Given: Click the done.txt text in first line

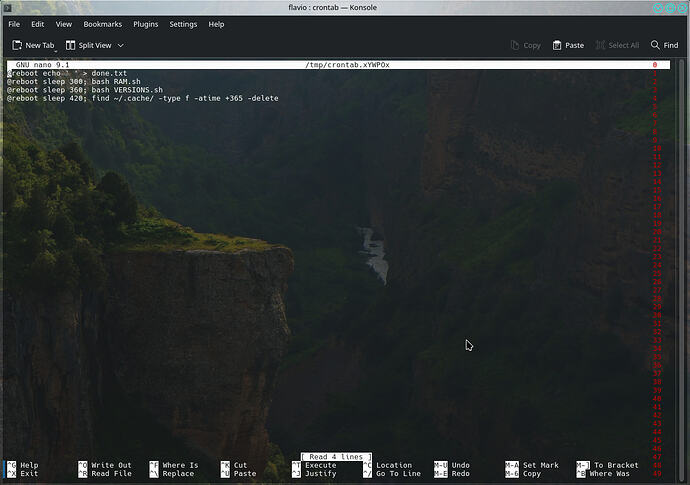Looking at the screenshot, I should [109, 73].
